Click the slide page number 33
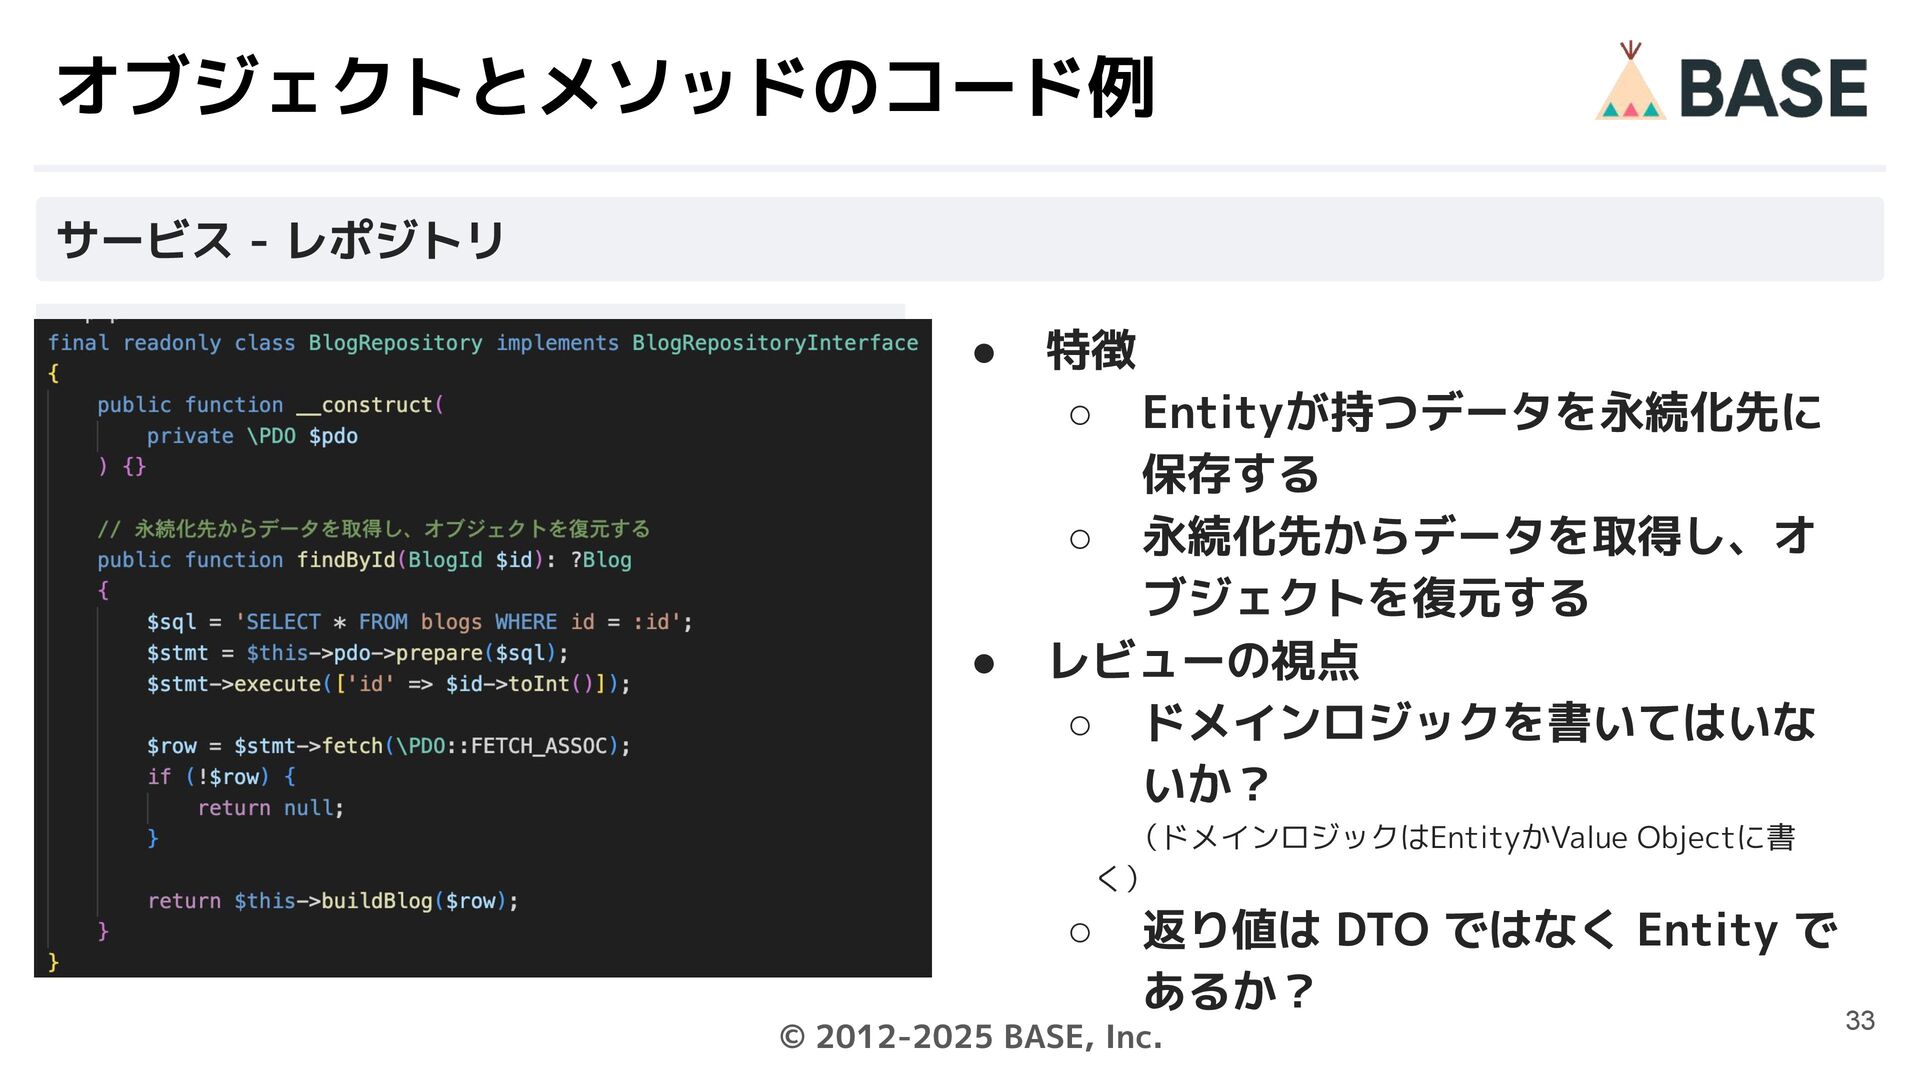The height and width of the screenshot is (1080, 1920). pyautogui.click(x=1860, y=1021)
